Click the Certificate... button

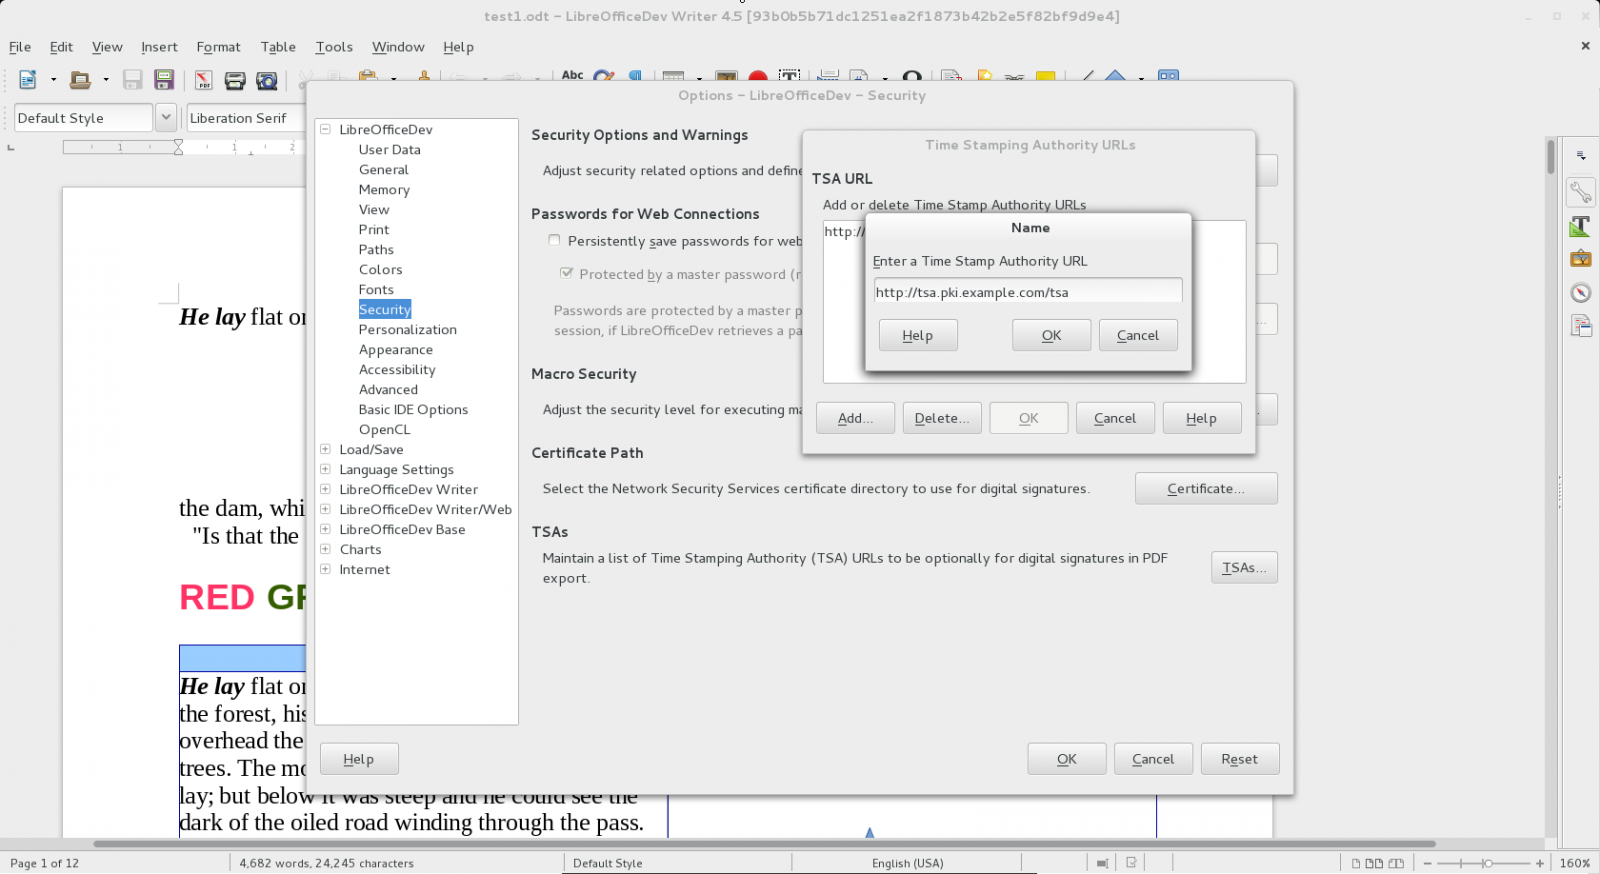[x=1206, y=488]
